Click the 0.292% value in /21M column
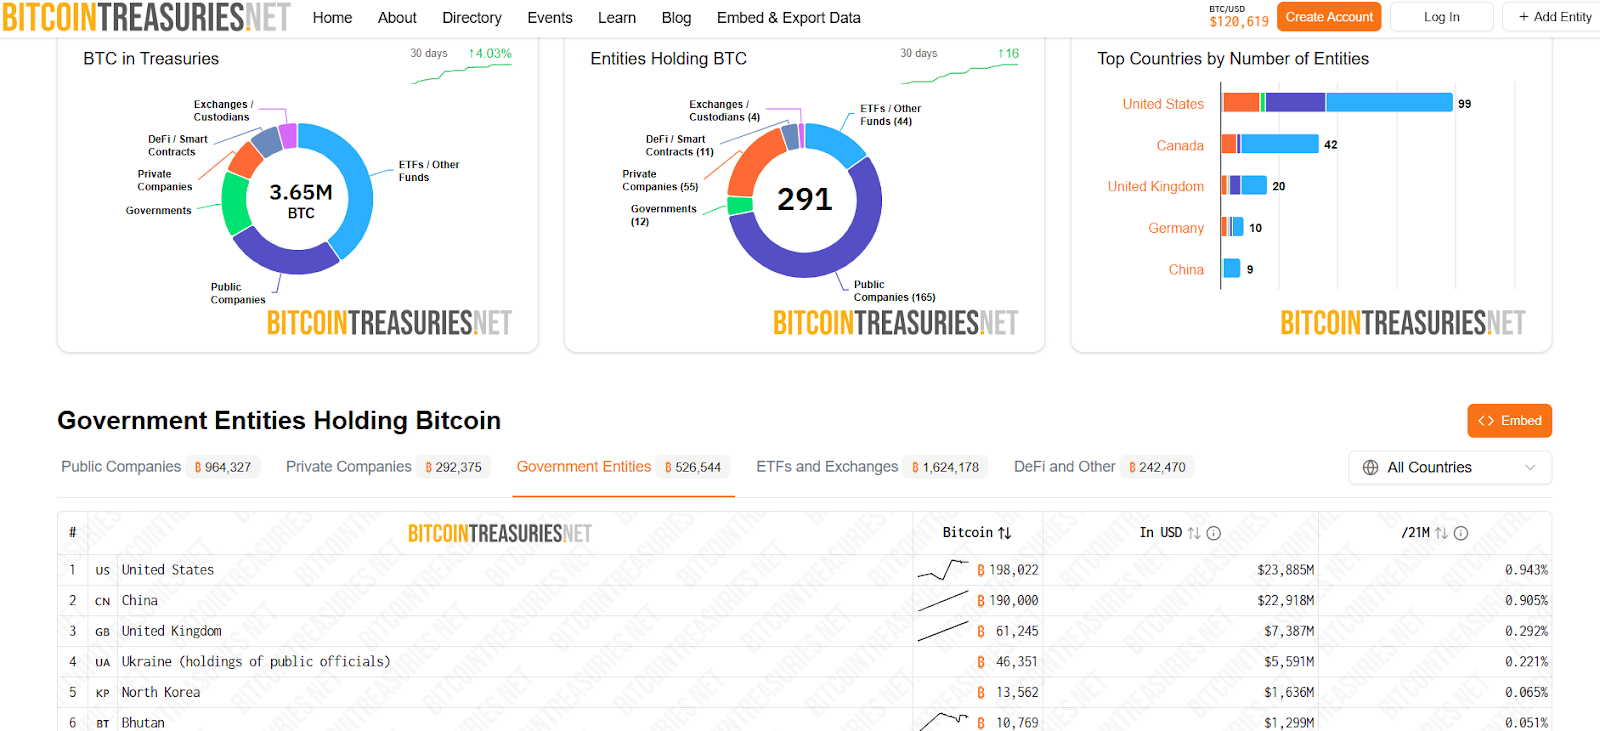Screen dimensions: 1600x731 coord(1526,632)
